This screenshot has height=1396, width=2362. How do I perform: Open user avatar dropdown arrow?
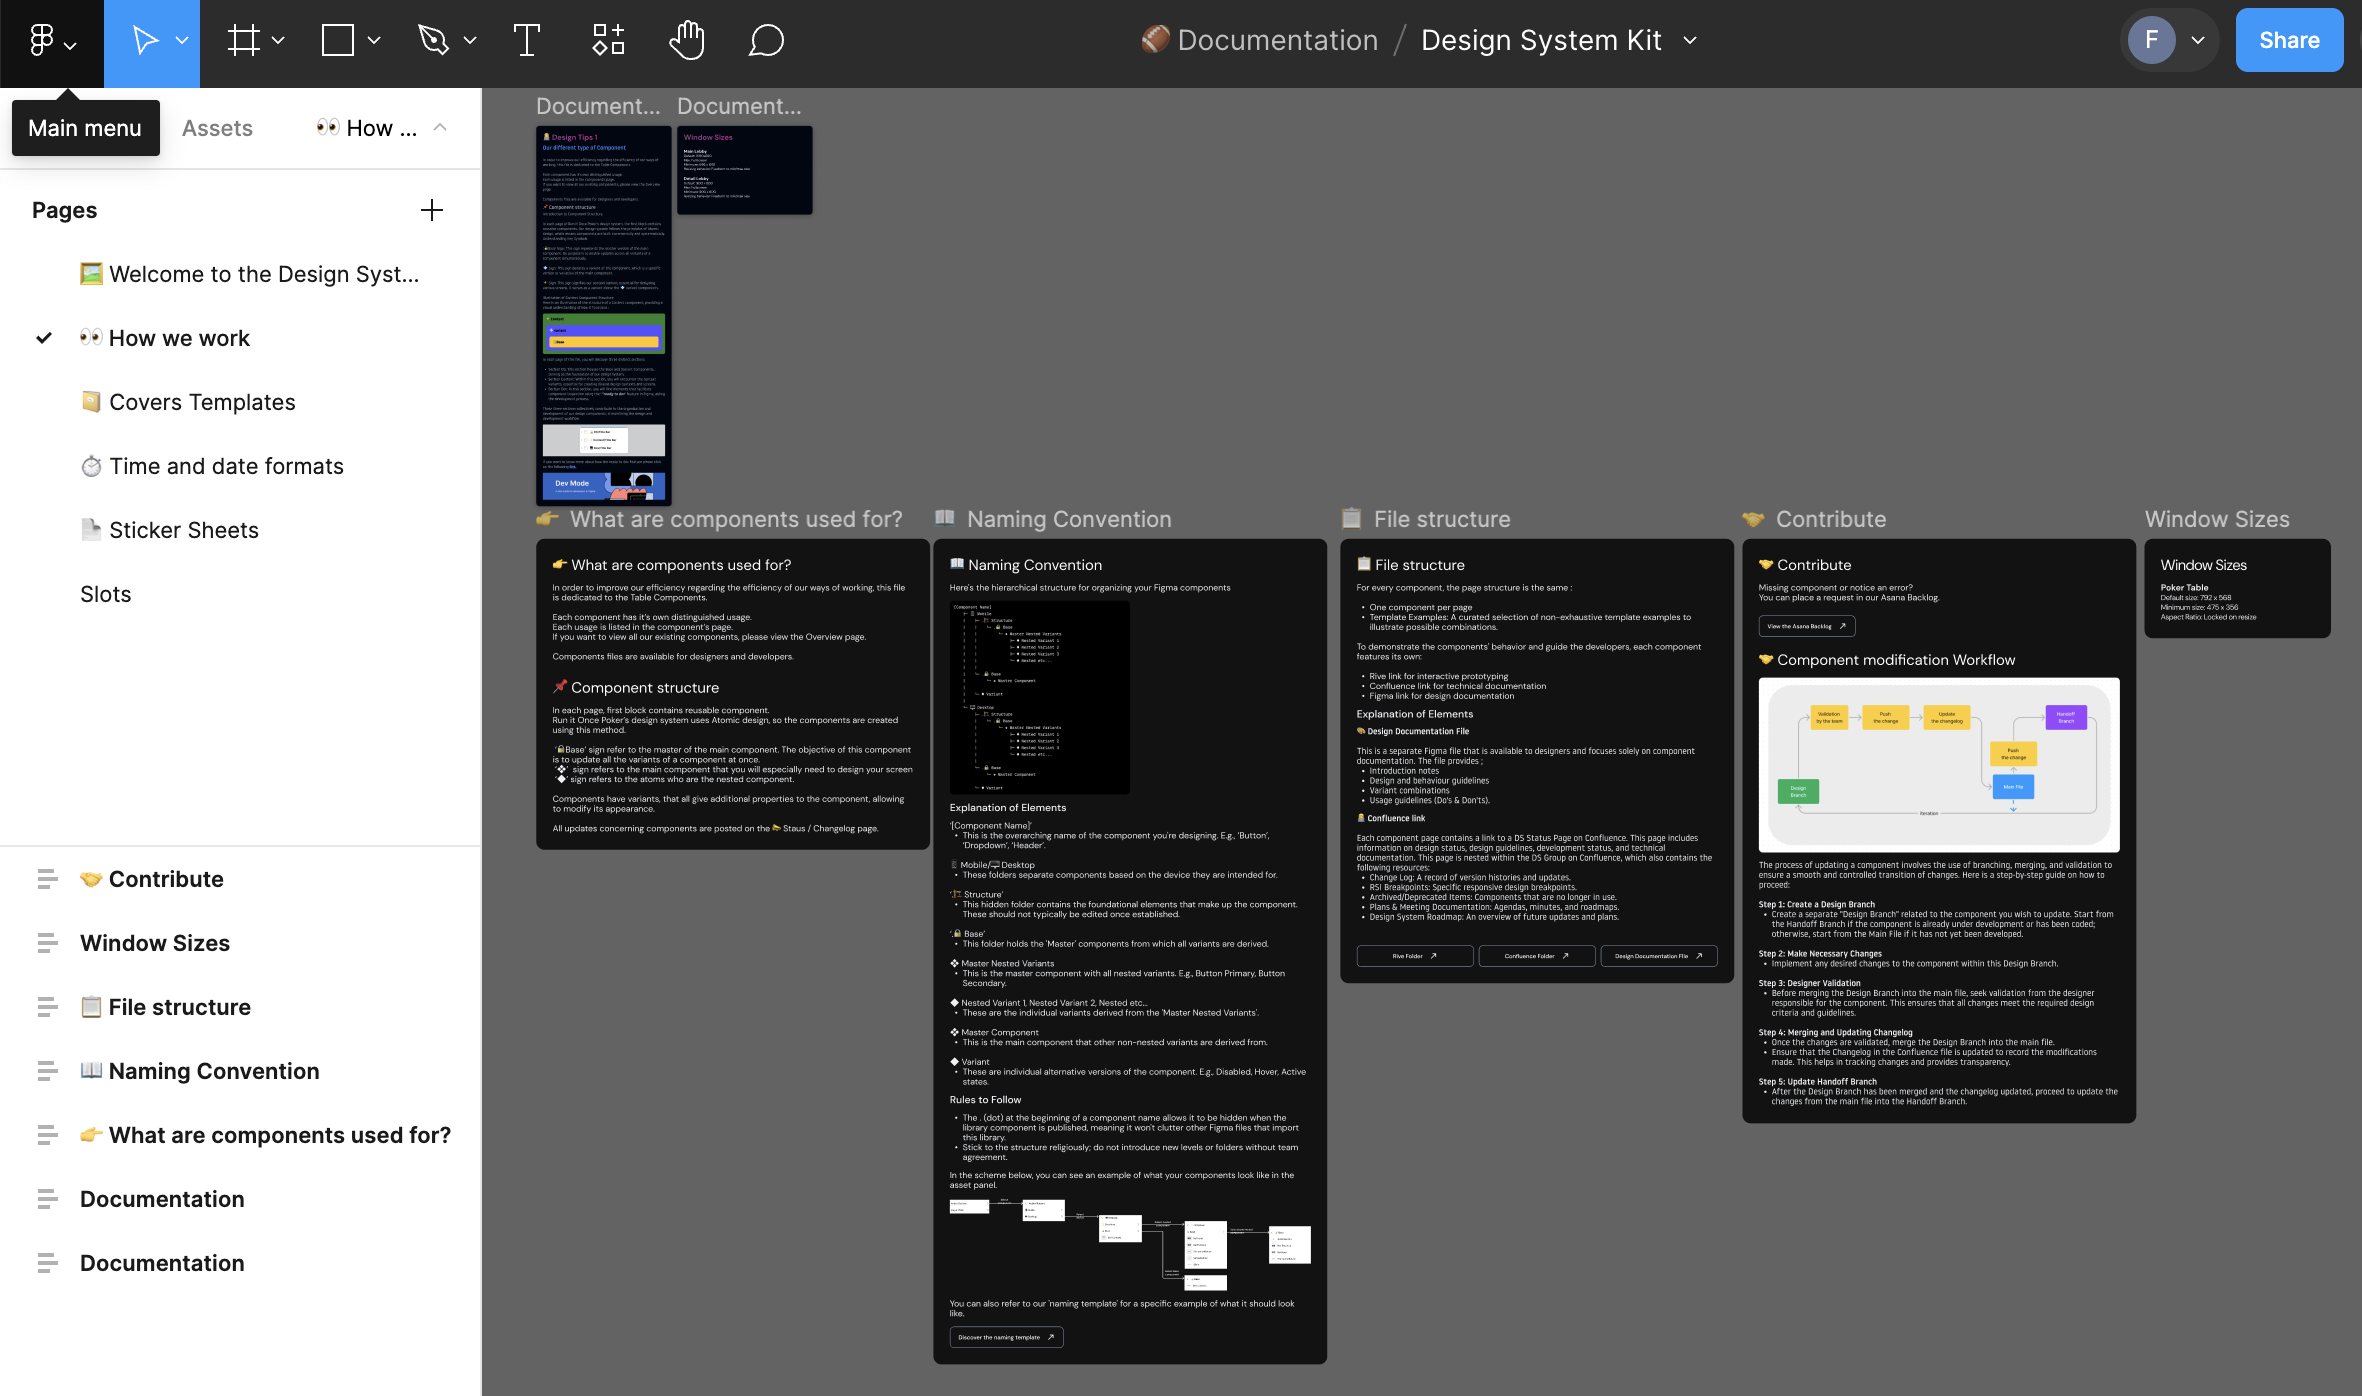2198,41
